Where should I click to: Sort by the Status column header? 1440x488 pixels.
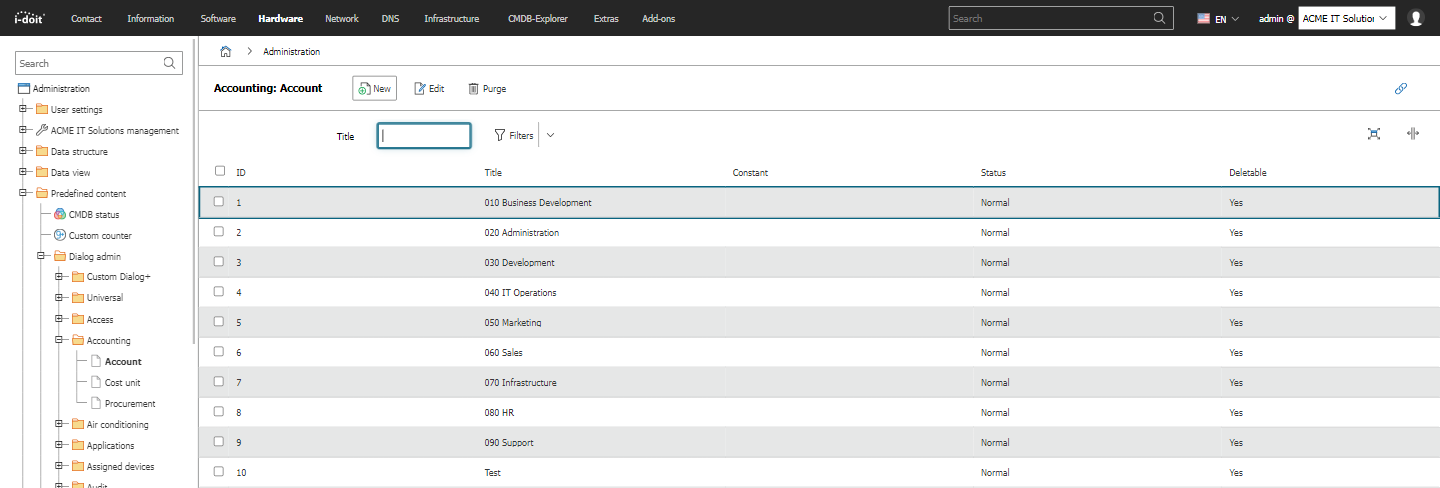(x=993, y=173)
